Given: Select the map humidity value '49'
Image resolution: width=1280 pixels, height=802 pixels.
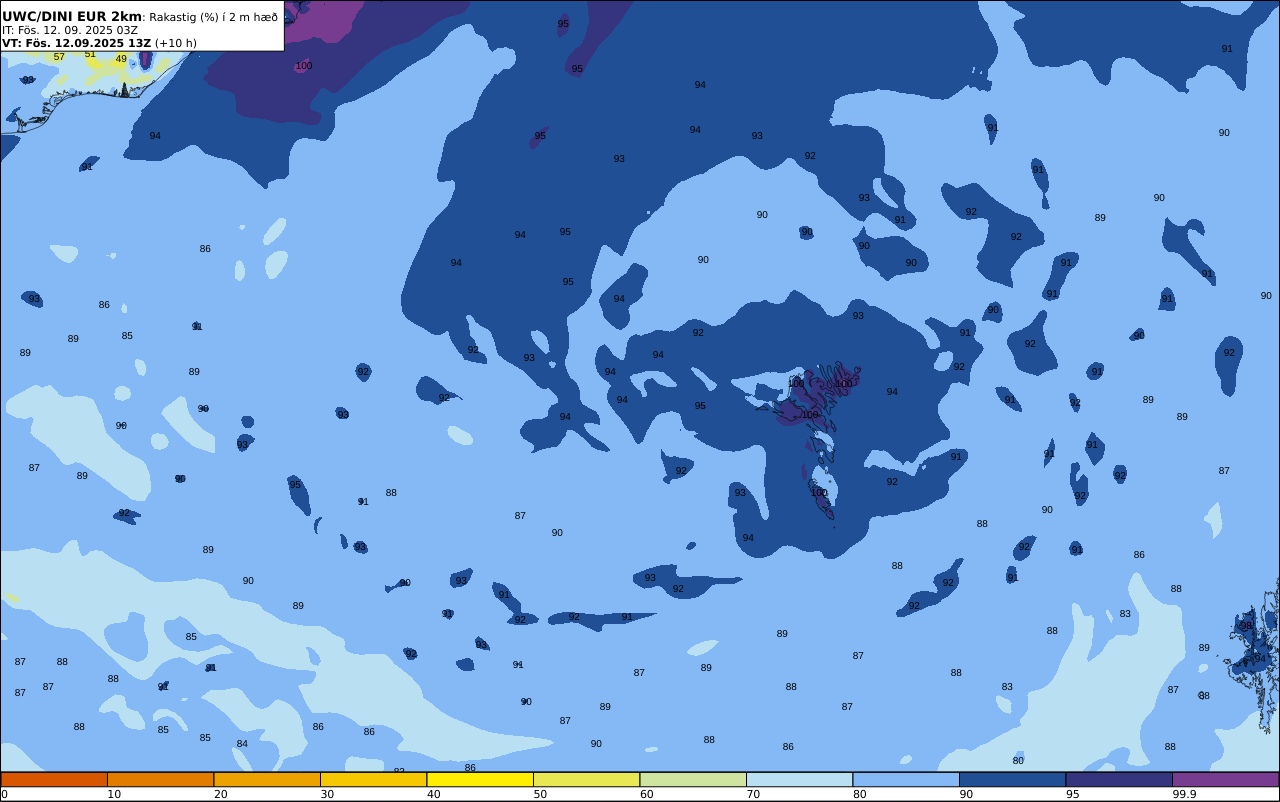Looking at the screenshot, I should (x=121, y=59).
